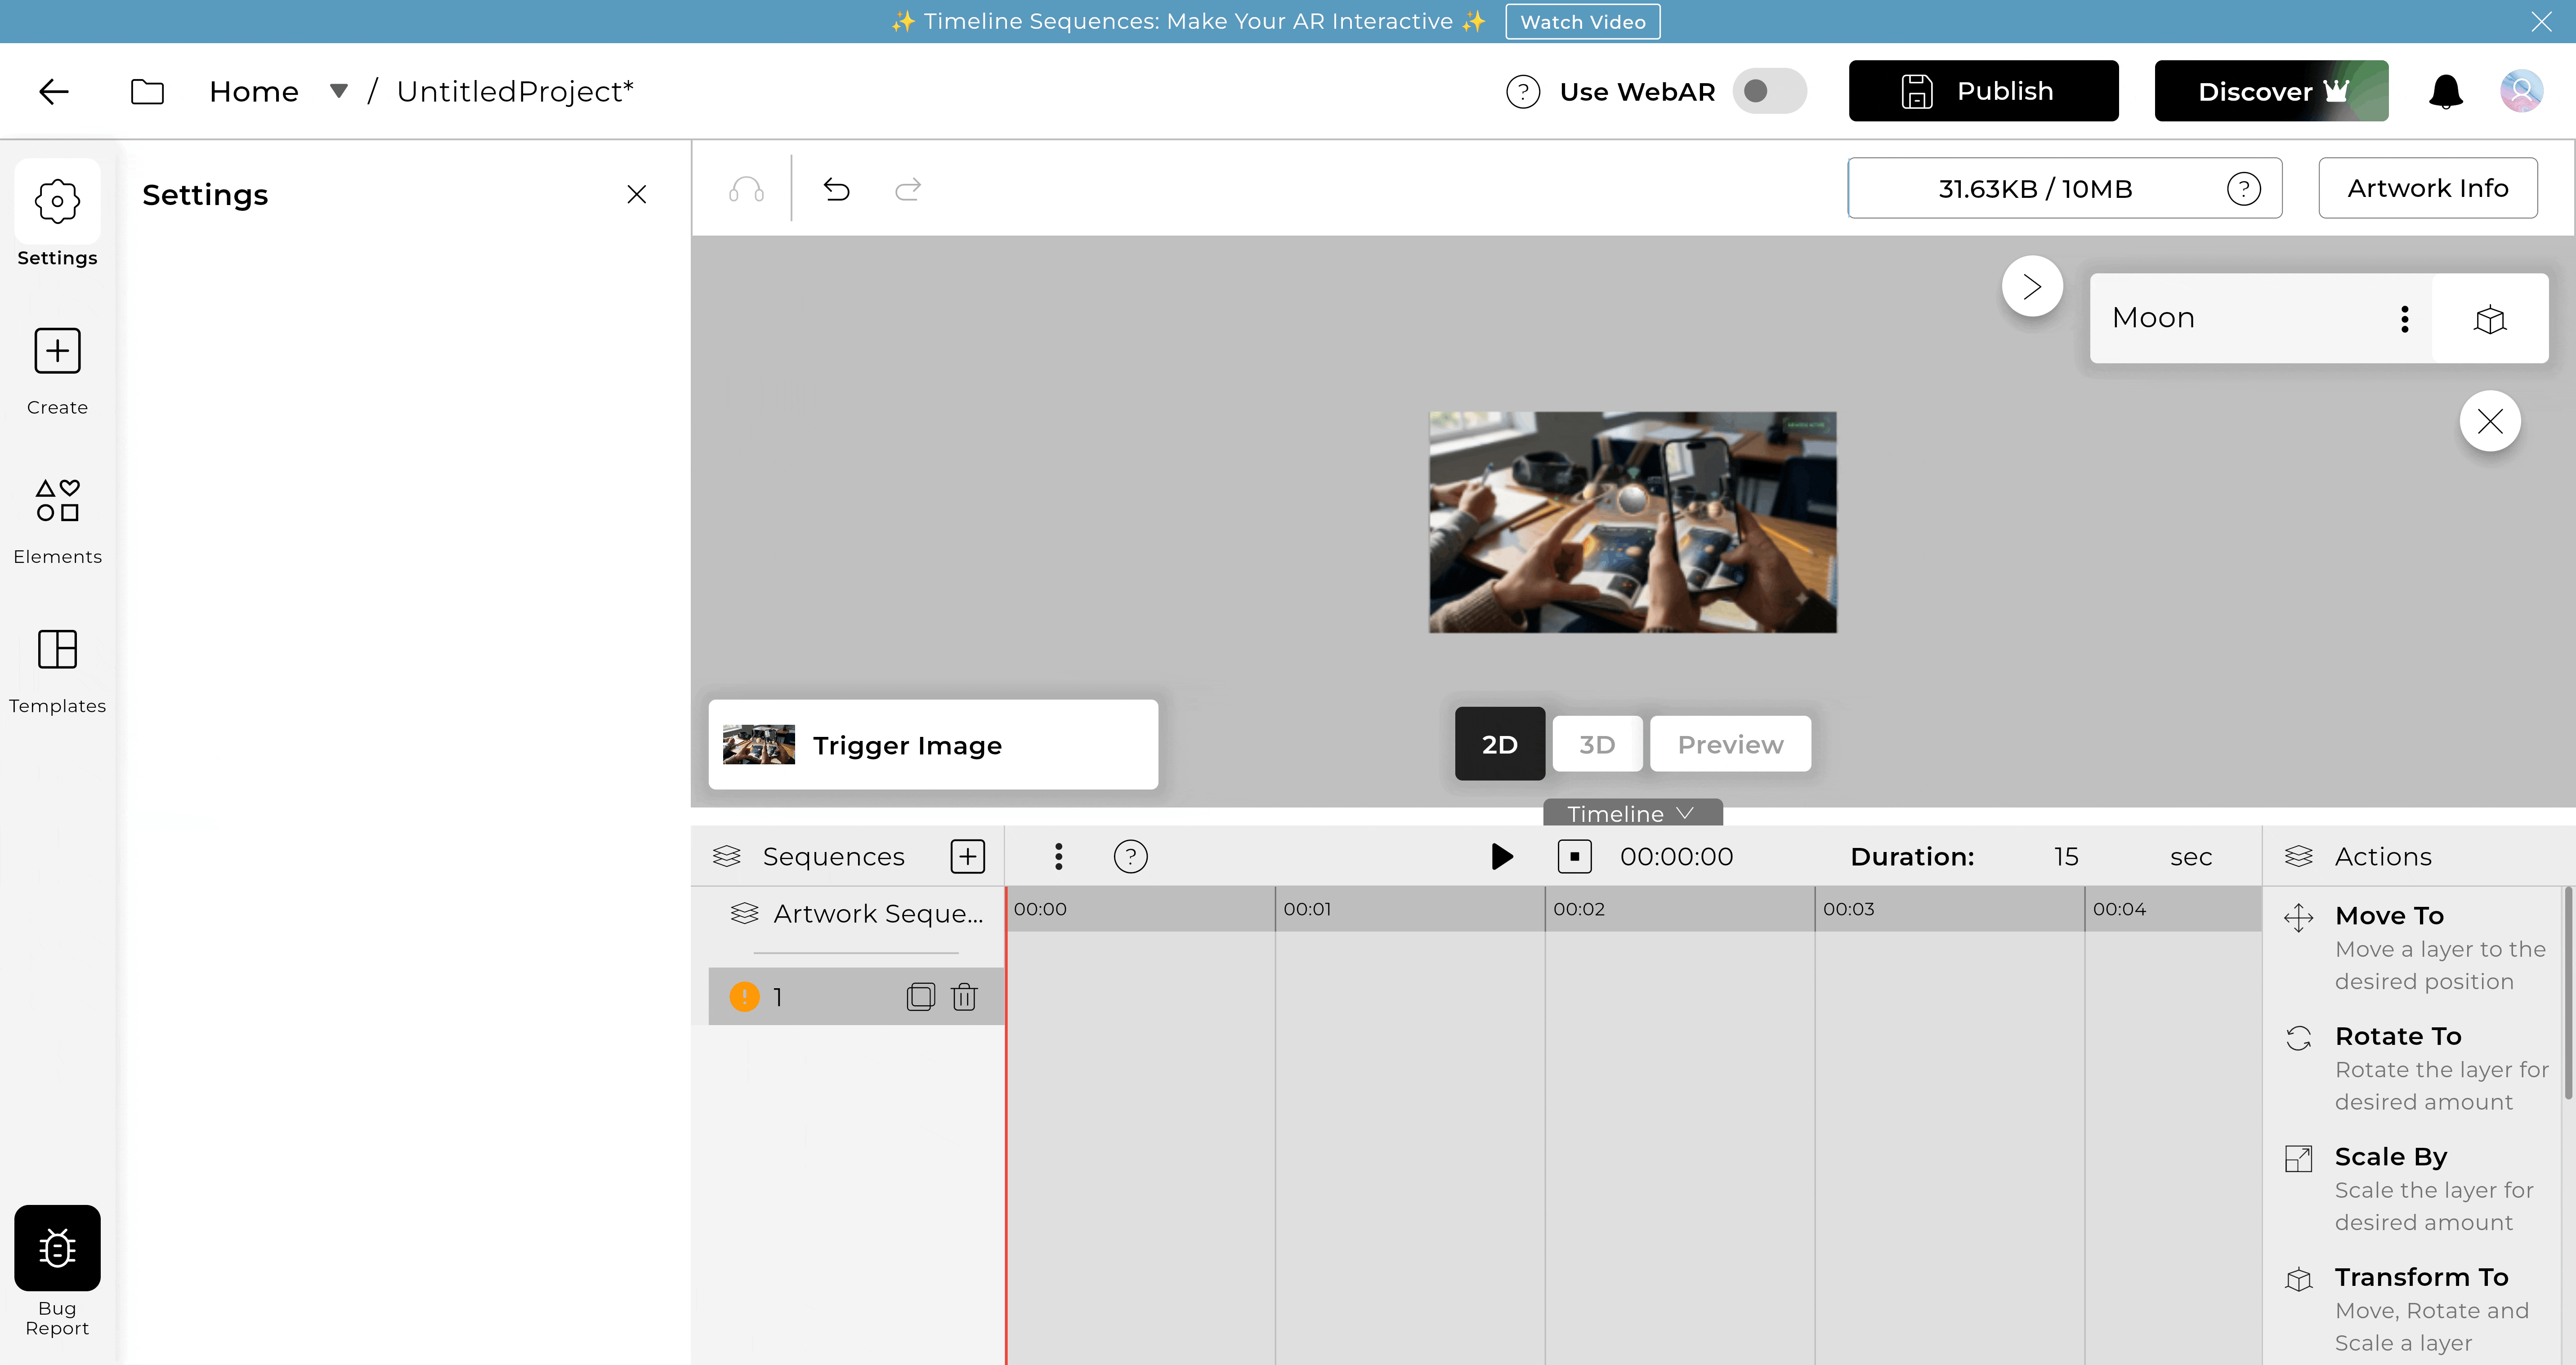
Task: Open the Settings sidebar tab
Action: coord(57,214)
